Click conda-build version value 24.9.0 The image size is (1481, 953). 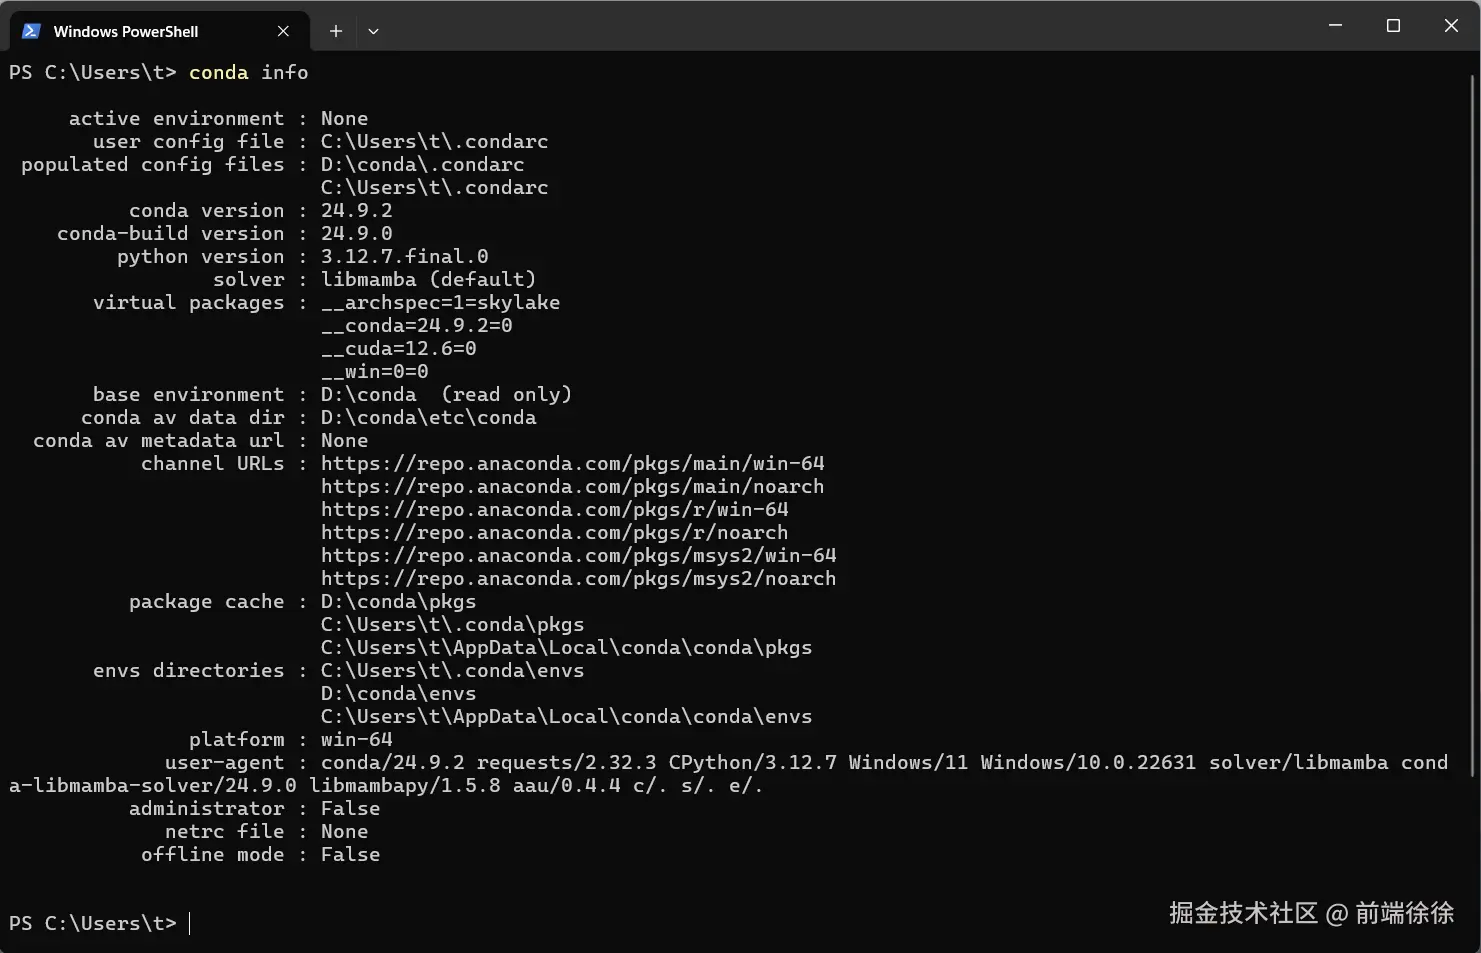357,233
